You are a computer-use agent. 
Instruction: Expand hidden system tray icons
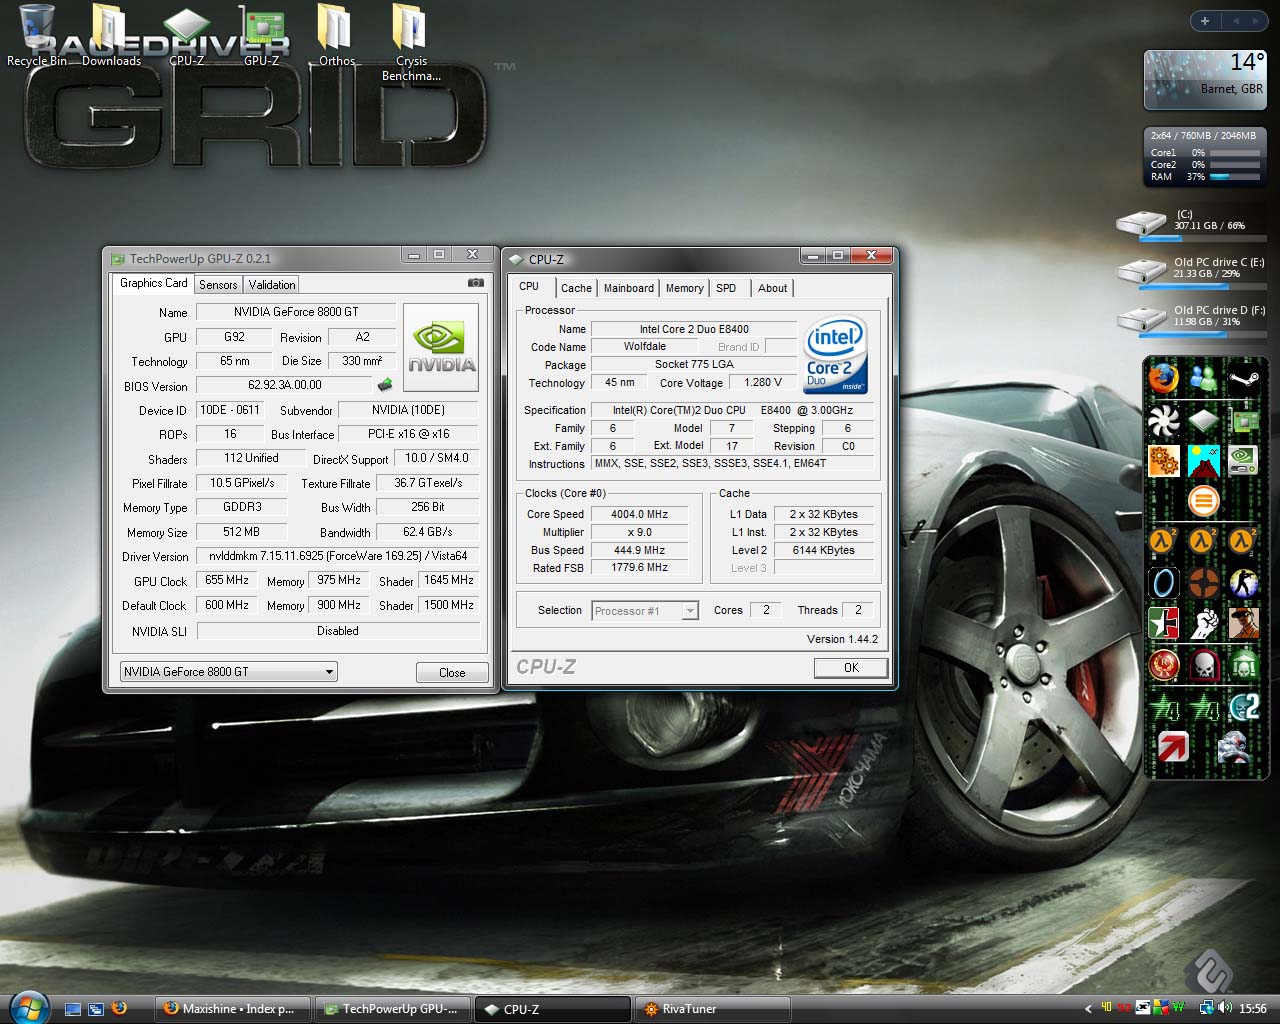click(x=1088, y=1009)
